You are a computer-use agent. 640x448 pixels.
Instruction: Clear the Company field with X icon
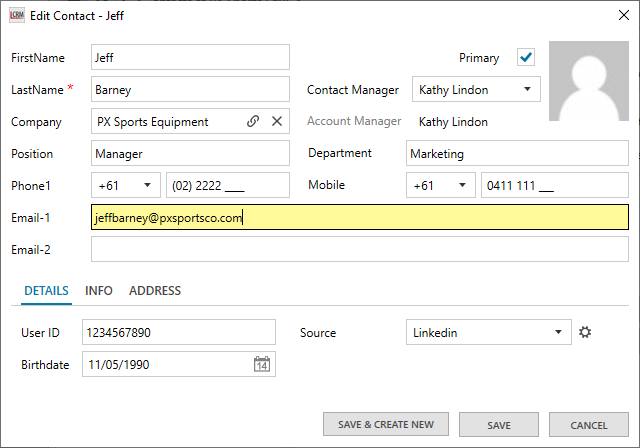[x=277, y=122]
